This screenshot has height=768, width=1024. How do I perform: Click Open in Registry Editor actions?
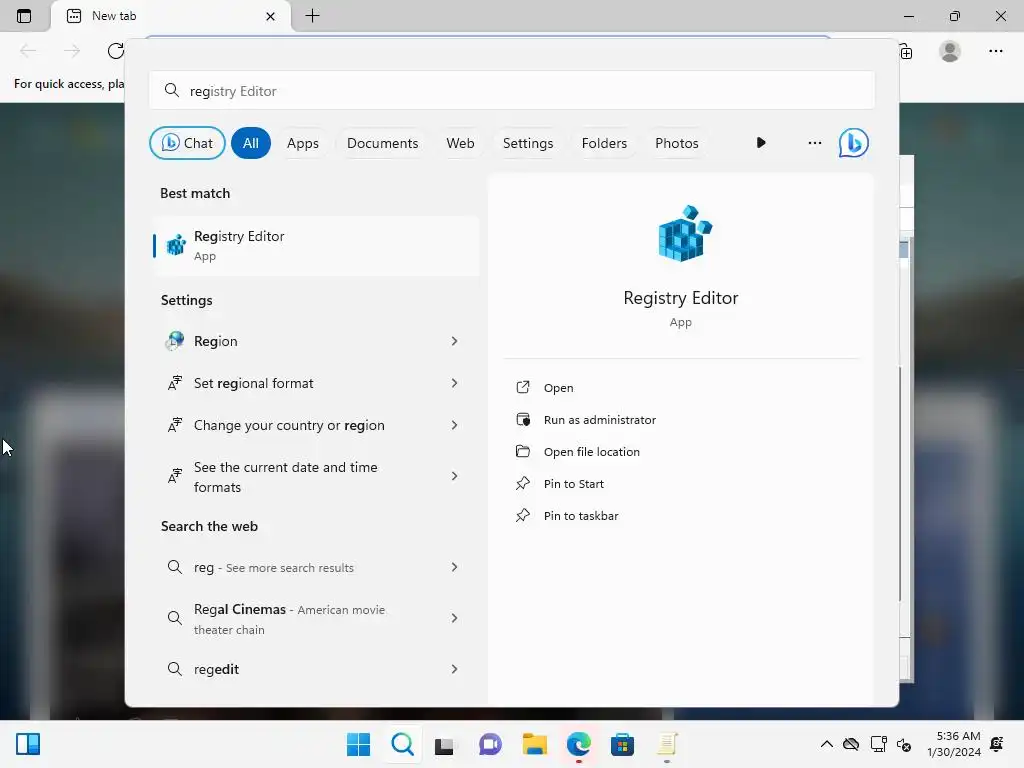pos(558,387)
